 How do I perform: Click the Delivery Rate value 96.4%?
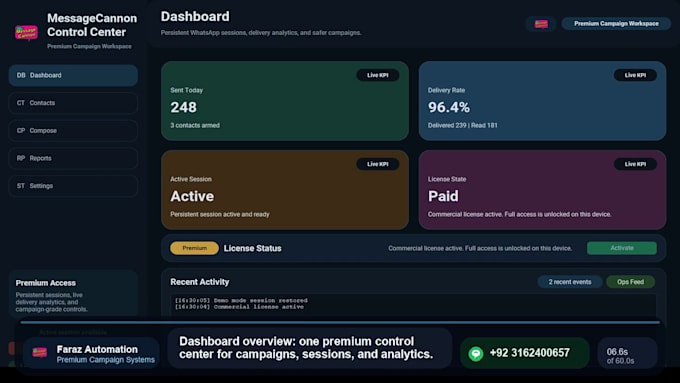449,108
